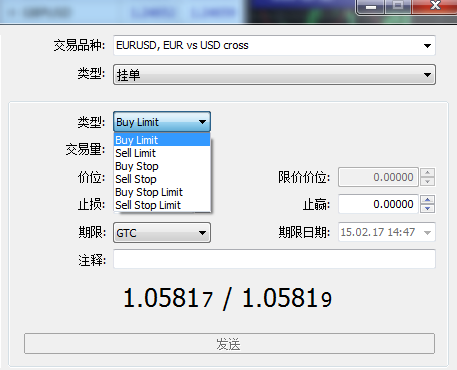Open the GTC expiration dropdown
The width and height of the screenshot is (457, 370).
[162, 233]
